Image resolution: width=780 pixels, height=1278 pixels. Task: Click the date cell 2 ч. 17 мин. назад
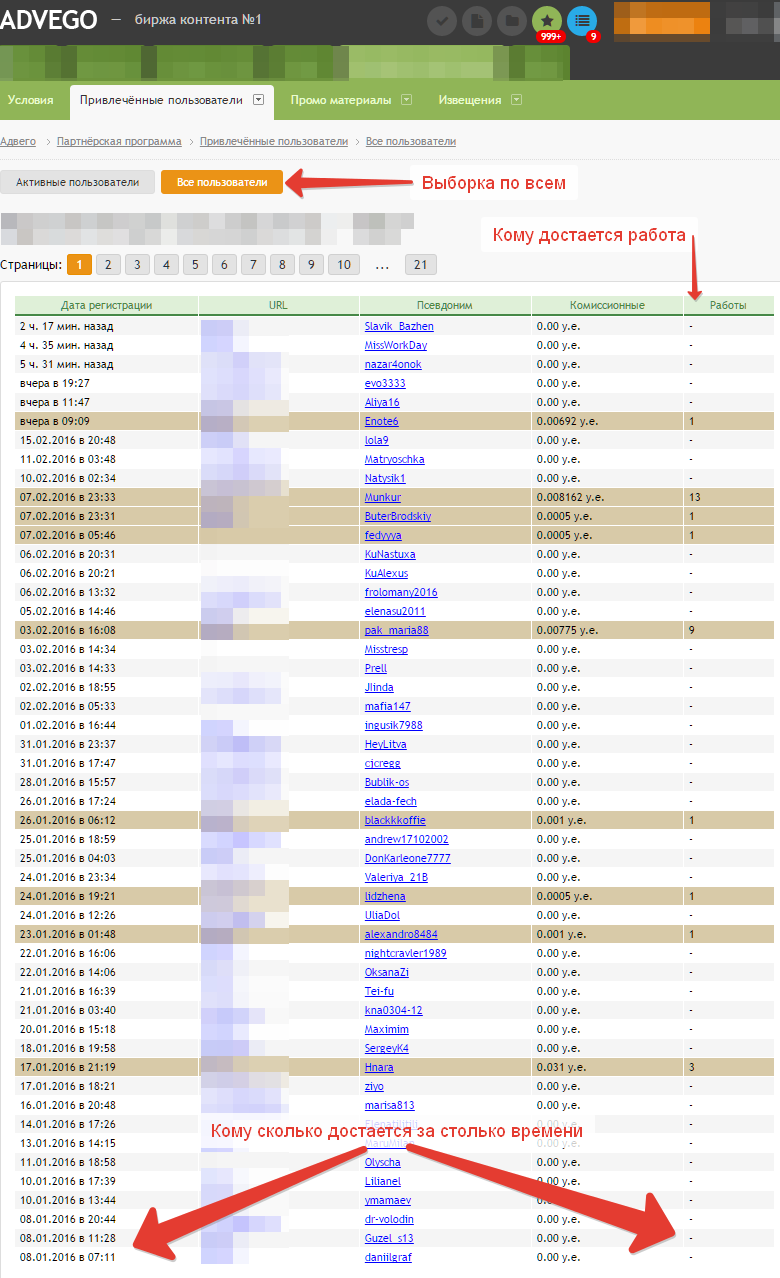(x=66, y=326)
